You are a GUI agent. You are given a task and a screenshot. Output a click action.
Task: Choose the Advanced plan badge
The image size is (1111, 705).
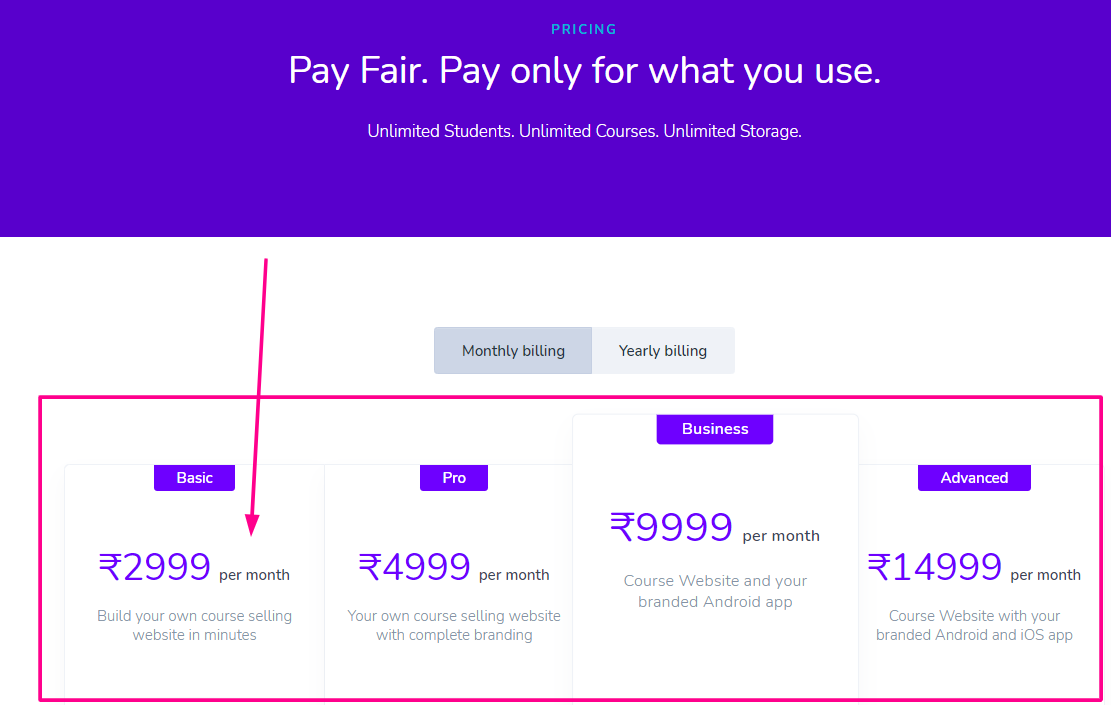point(974,478)
